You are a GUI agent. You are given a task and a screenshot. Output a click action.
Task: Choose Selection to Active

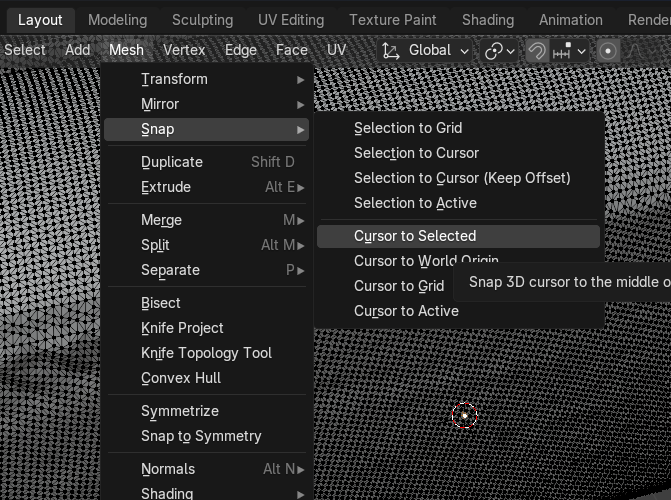458,203
